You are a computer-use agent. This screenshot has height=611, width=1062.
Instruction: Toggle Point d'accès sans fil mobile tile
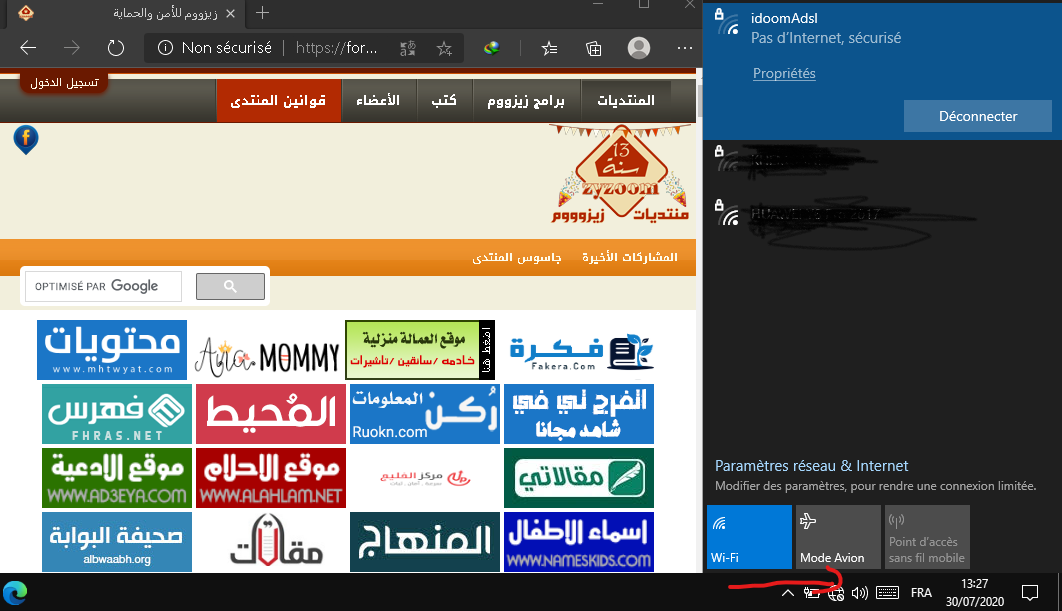tap(927, 536)
